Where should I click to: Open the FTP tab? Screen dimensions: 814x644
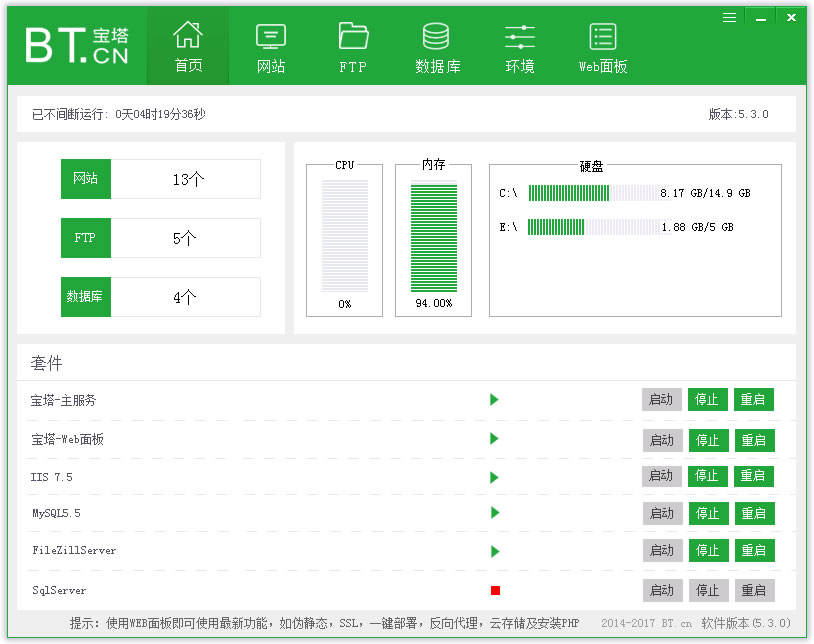[x=353, y=48]
